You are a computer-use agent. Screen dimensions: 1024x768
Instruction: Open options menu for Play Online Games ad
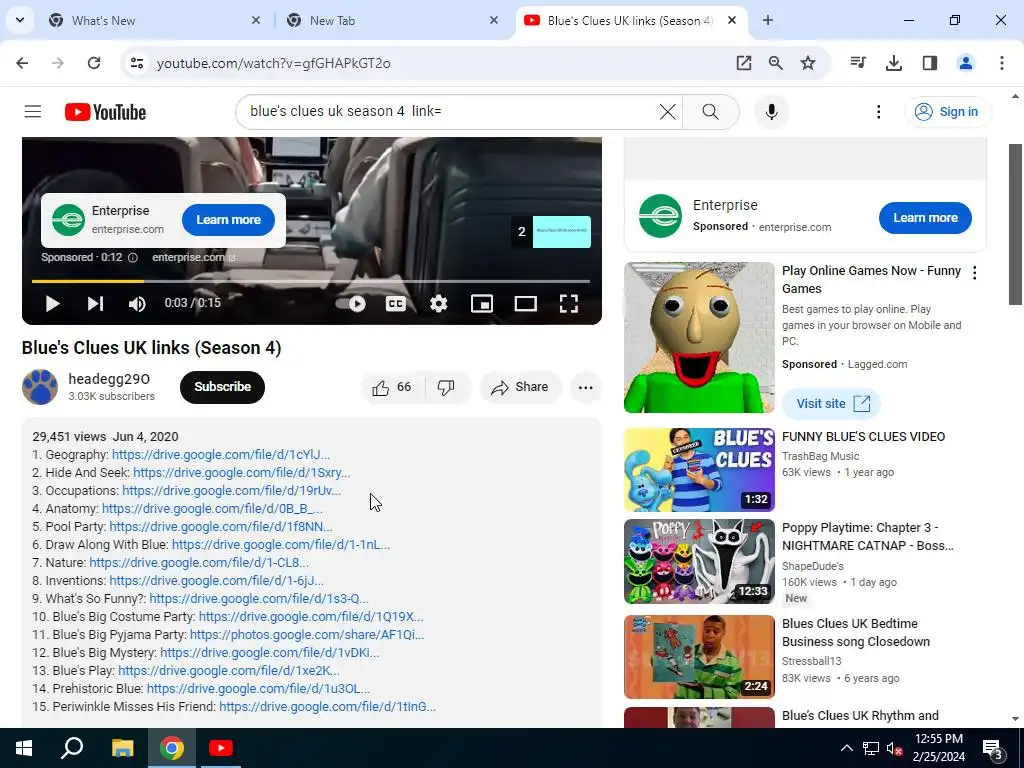click(974, 273)
